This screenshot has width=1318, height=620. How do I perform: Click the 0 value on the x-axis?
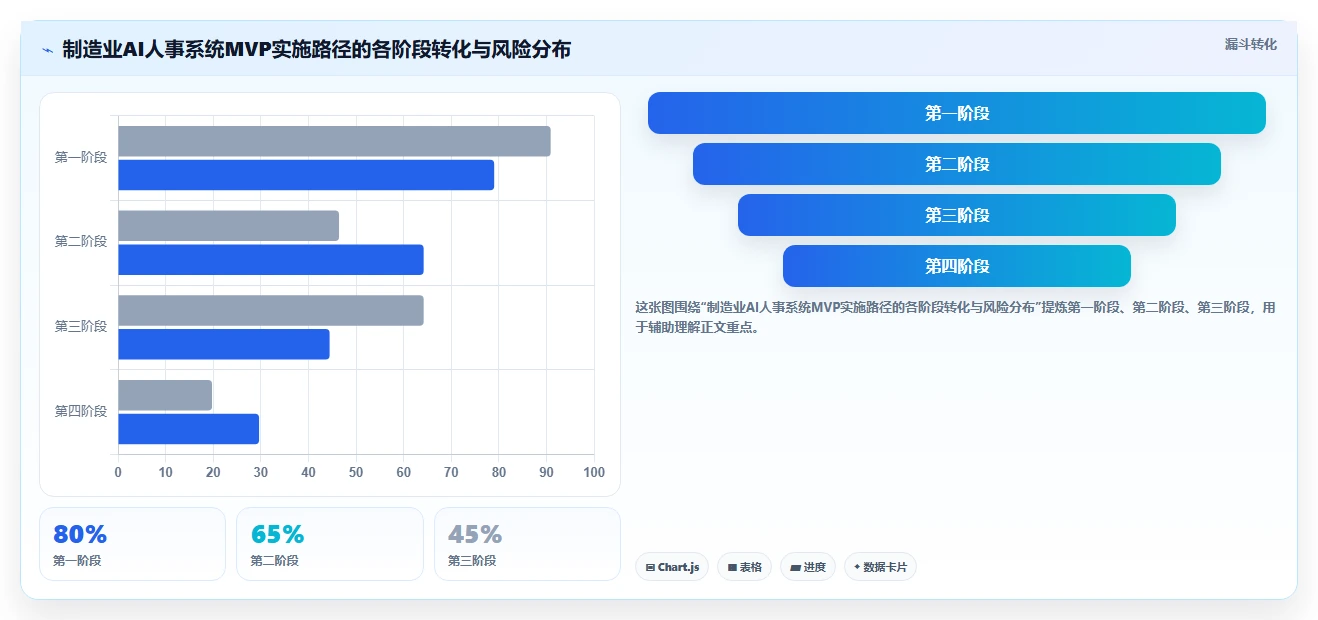(x=118, y=472)
